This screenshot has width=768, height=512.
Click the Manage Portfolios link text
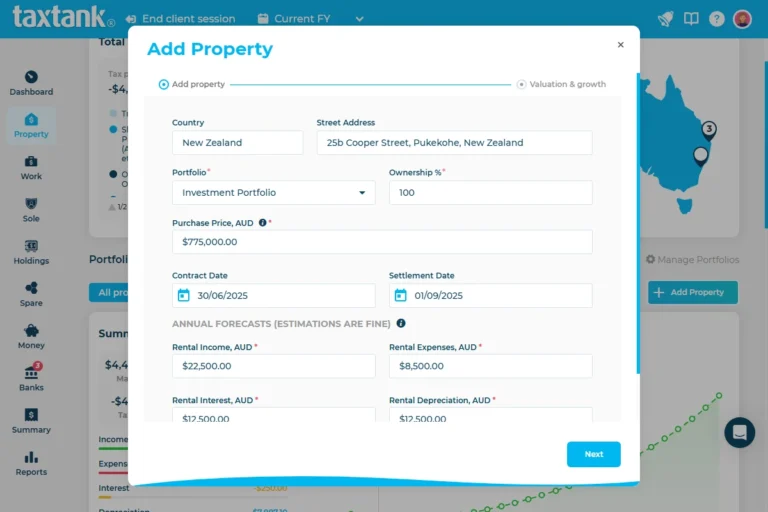698,259
